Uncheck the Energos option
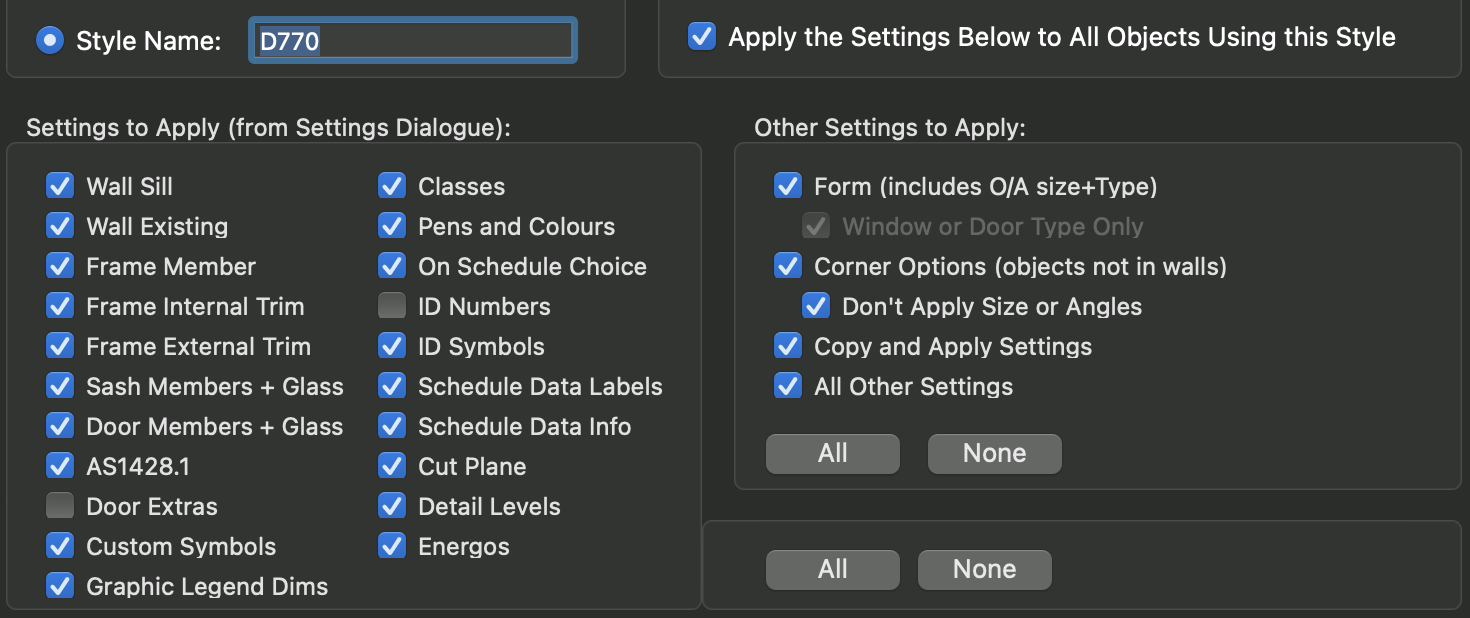The image size is (1470, 618). pos(392,547)
